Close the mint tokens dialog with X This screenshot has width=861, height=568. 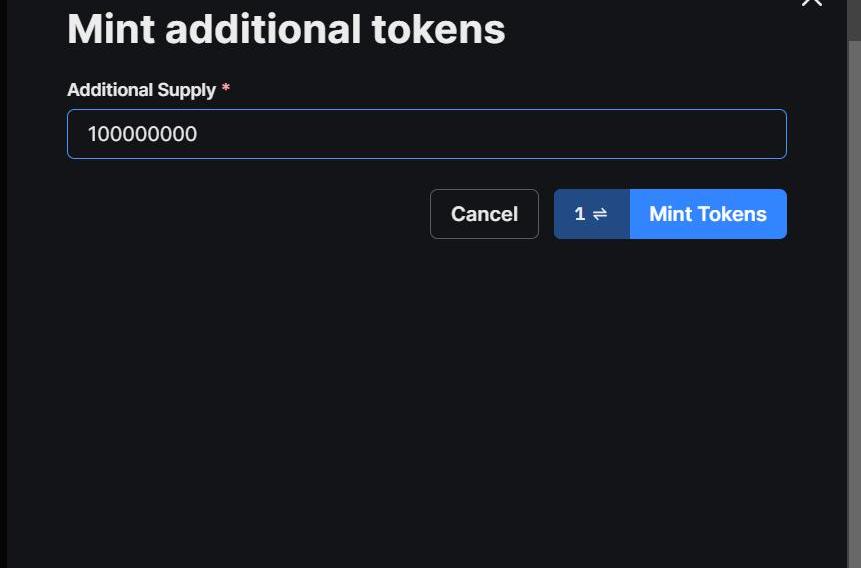811,3
